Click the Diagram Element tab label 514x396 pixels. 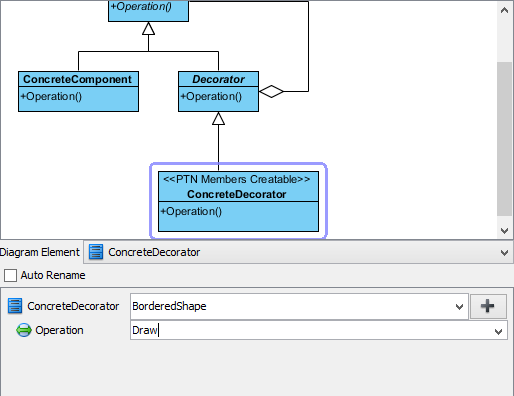pyautogui.click(x=39, y=252)
